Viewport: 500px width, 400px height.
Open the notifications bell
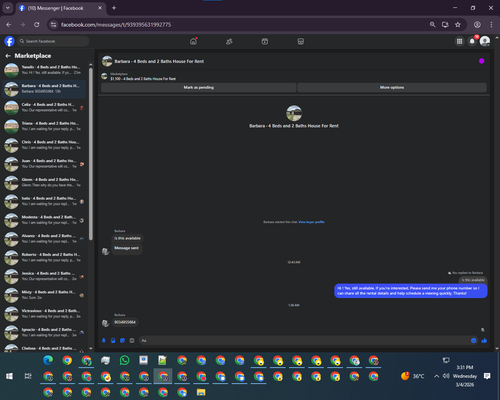point(472,41)
